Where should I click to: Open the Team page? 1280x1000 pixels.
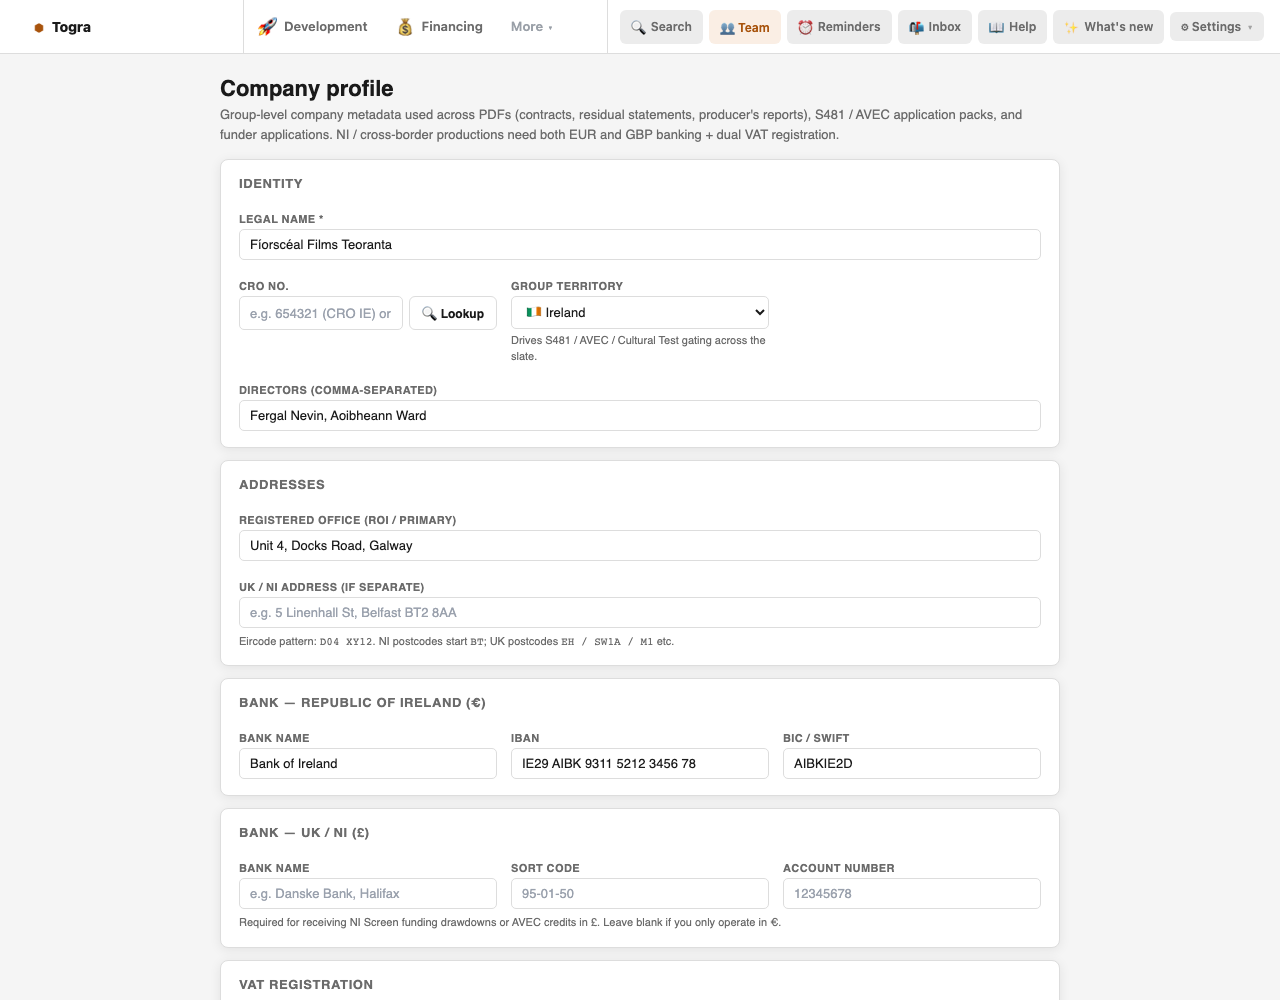[x=745, y=27]
